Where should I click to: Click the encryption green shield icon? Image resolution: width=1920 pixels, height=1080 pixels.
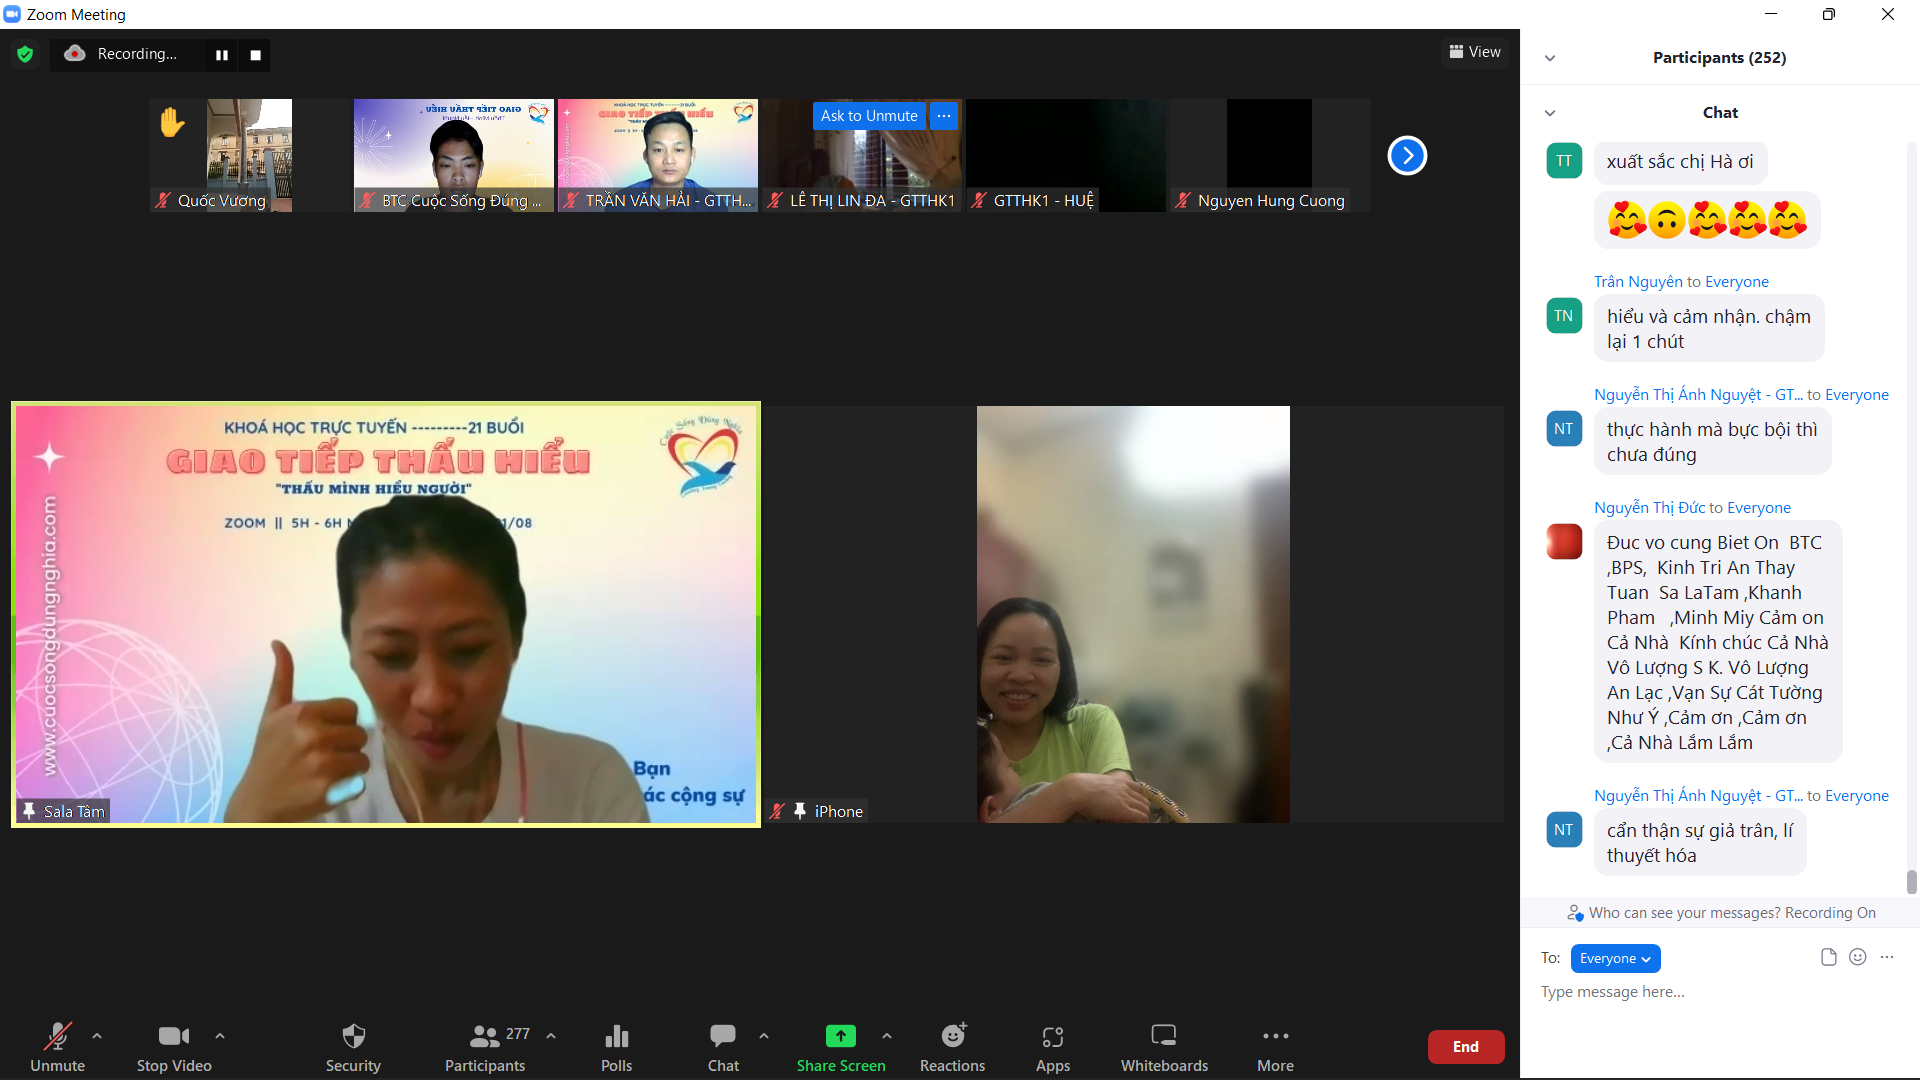click(25, 54)
